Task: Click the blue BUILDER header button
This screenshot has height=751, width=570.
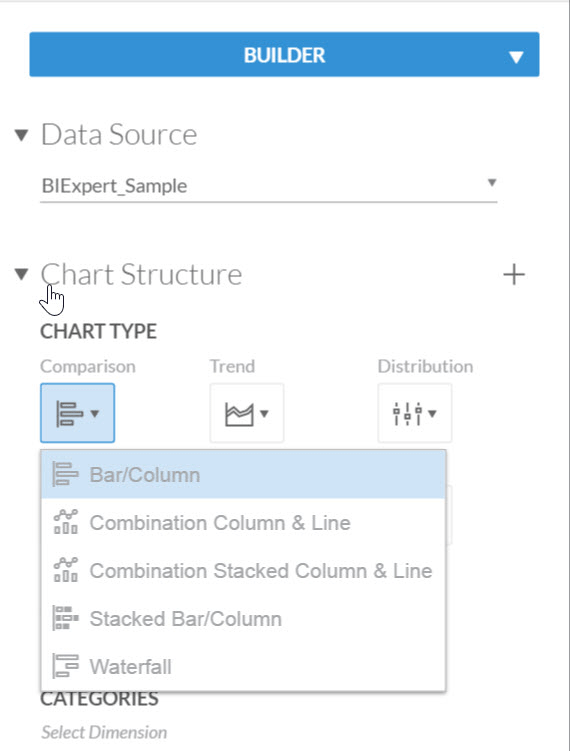Action: coord(284,55)
